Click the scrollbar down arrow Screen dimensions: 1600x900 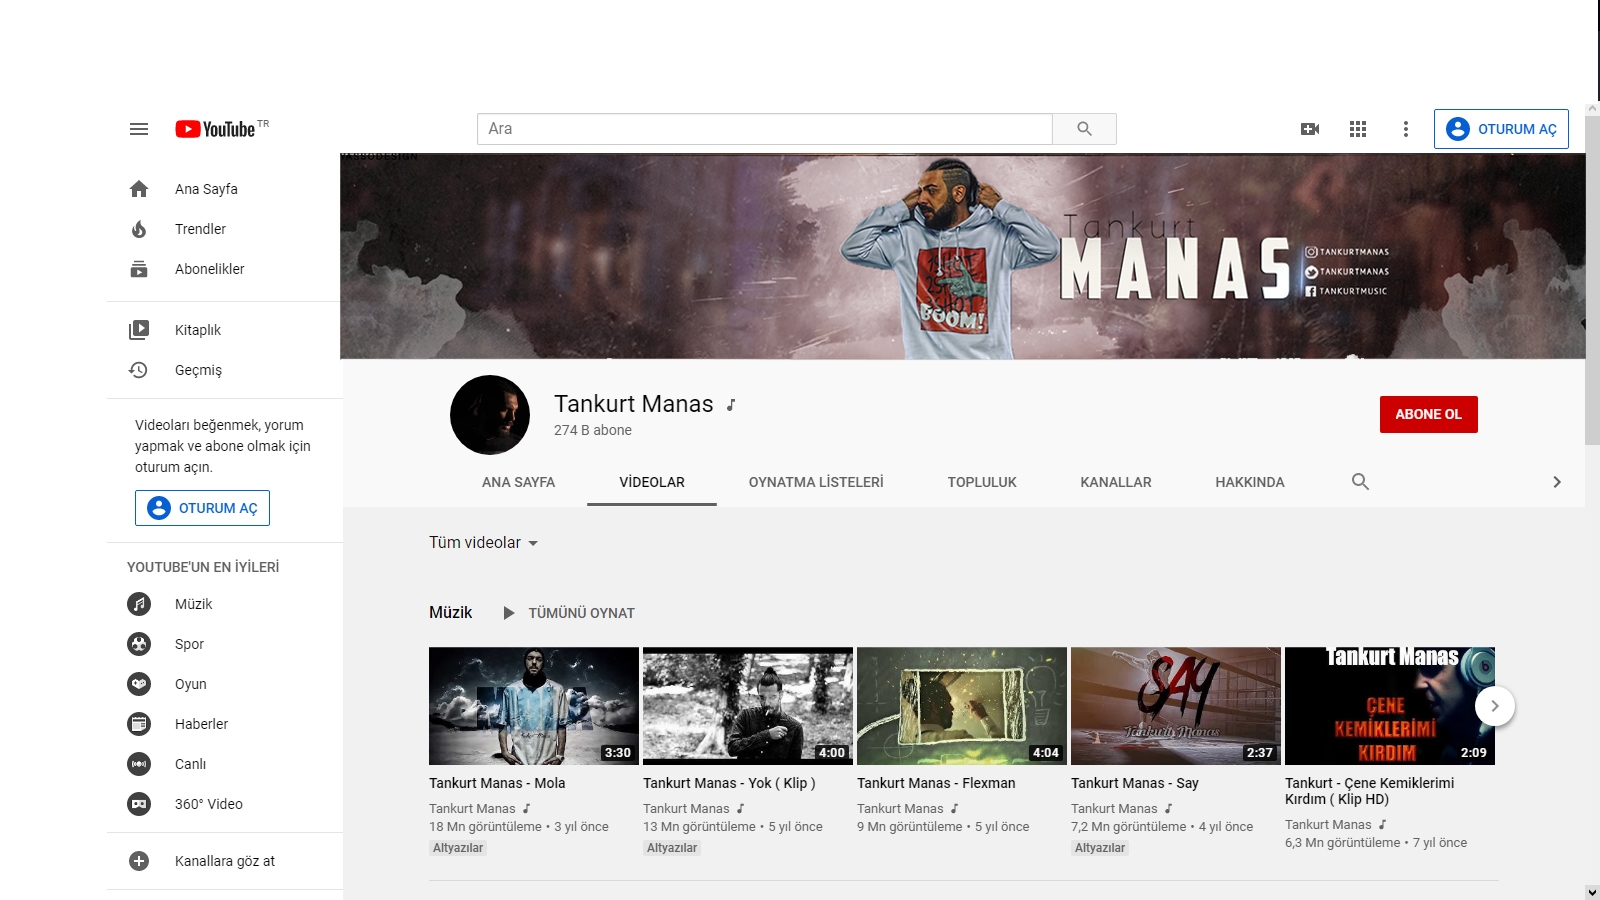[x=1592, y=892]
